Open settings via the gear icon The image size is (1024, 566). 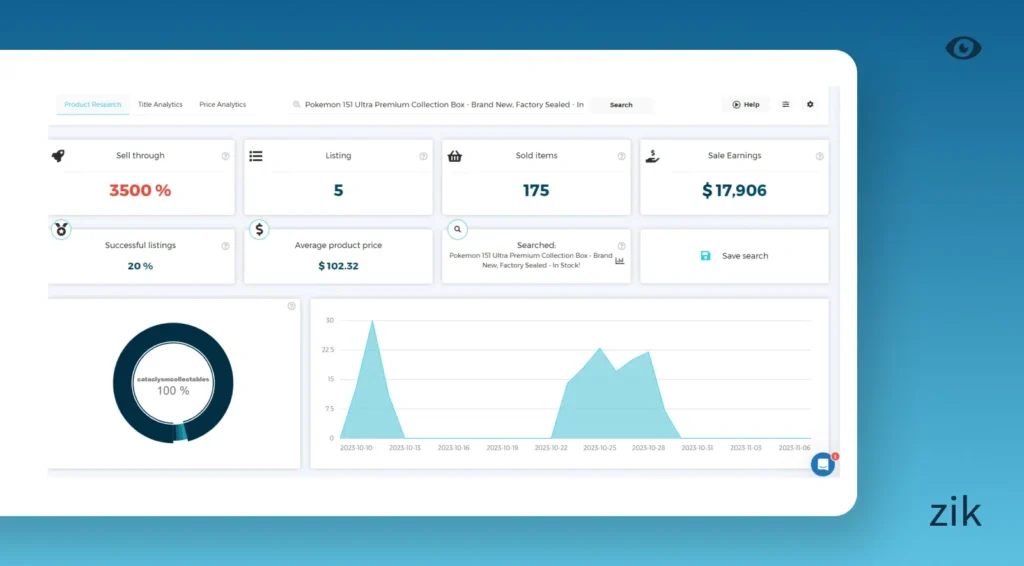[x=810, y=104]
